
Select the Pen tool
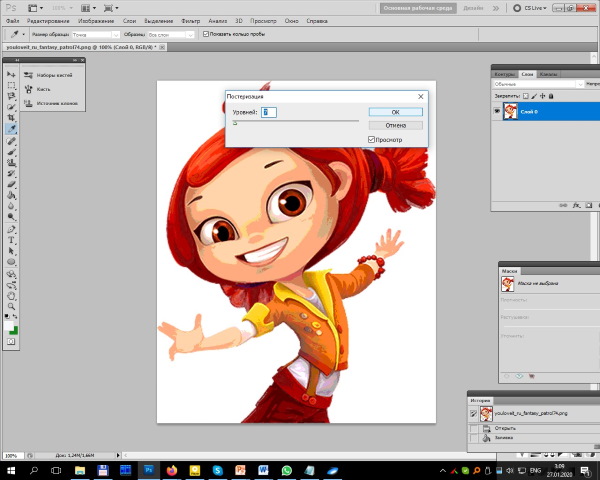[x=11, y=229]
